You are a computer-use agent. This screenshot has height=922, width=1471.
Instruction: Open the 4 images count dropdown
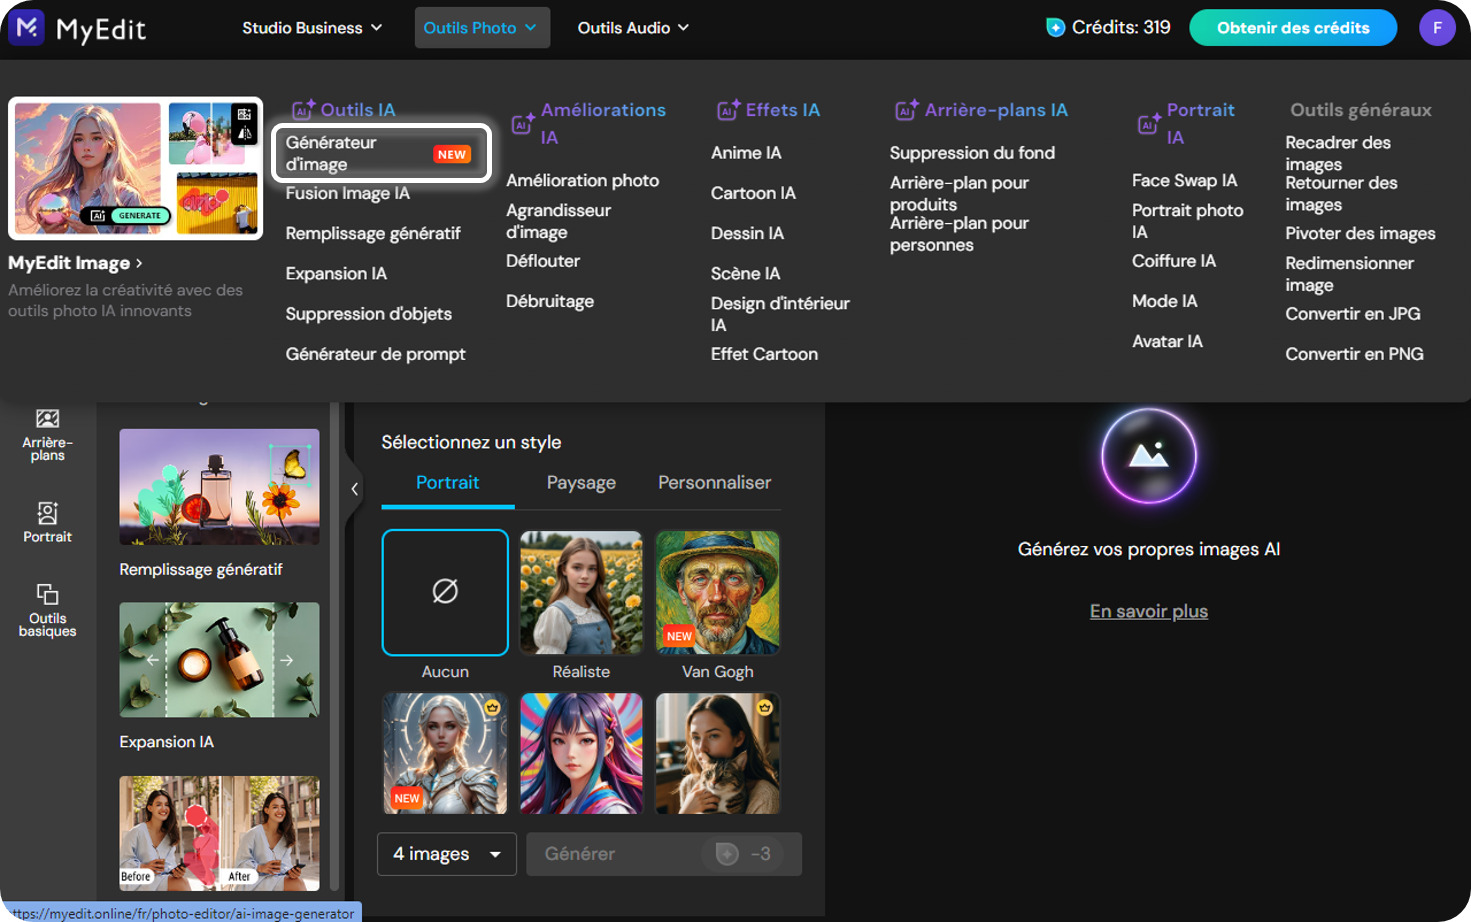click(447, 854)
